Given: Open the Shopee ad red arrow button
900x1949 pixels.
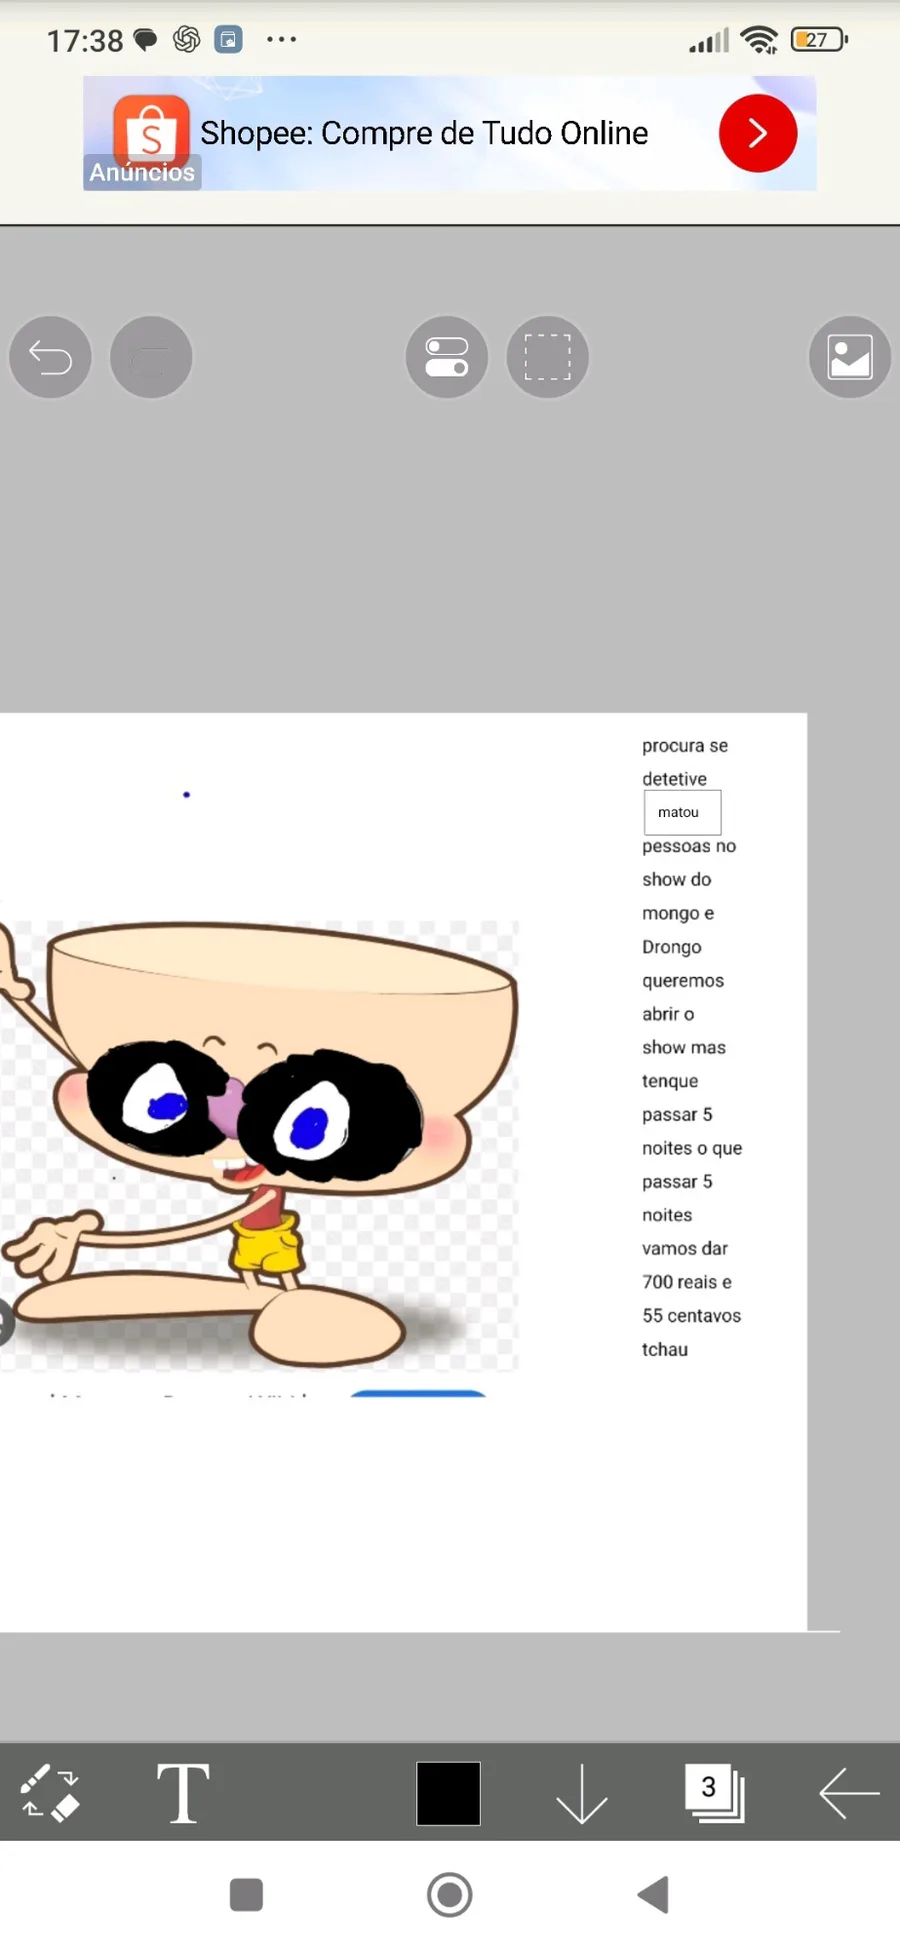Looking at the screenshot, I should pyautogui.click(x=758, y=133).
